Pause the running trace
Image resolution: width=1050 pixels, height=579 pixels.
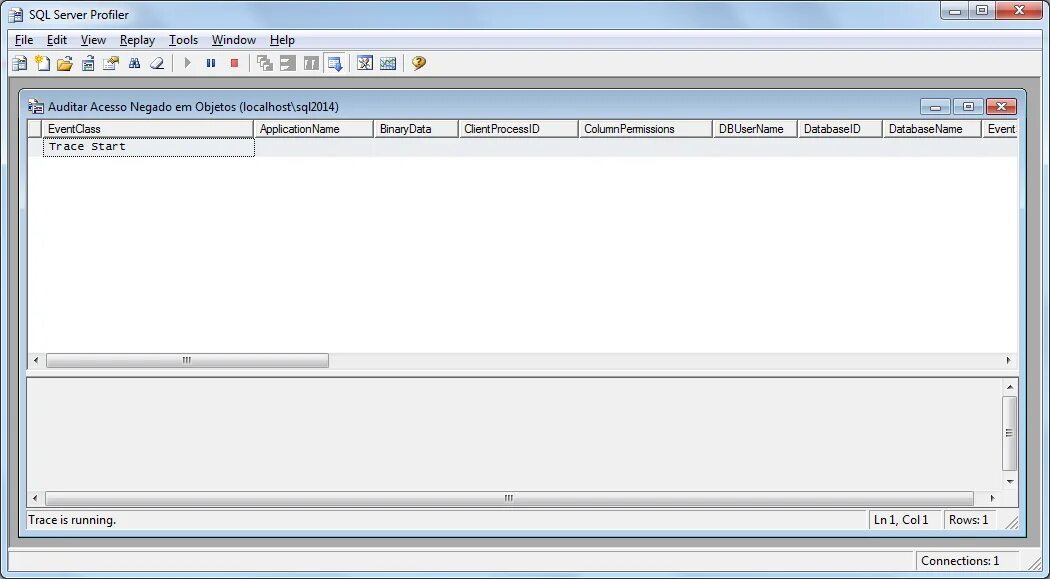[x=211, y=64]
